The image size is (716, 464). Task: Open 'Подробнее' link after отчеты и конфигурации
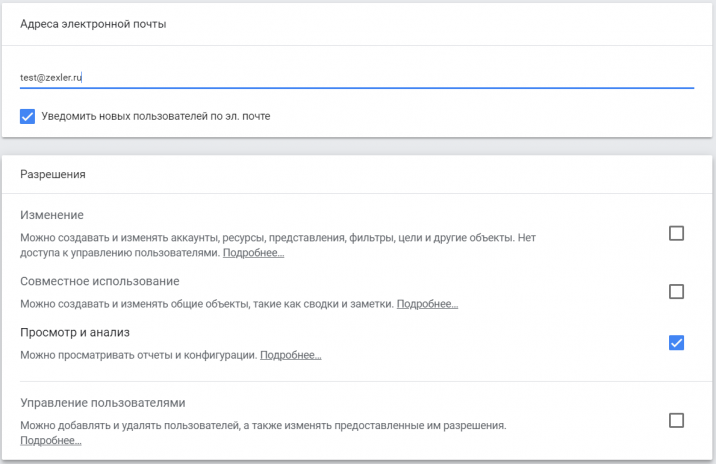(291, 355)
